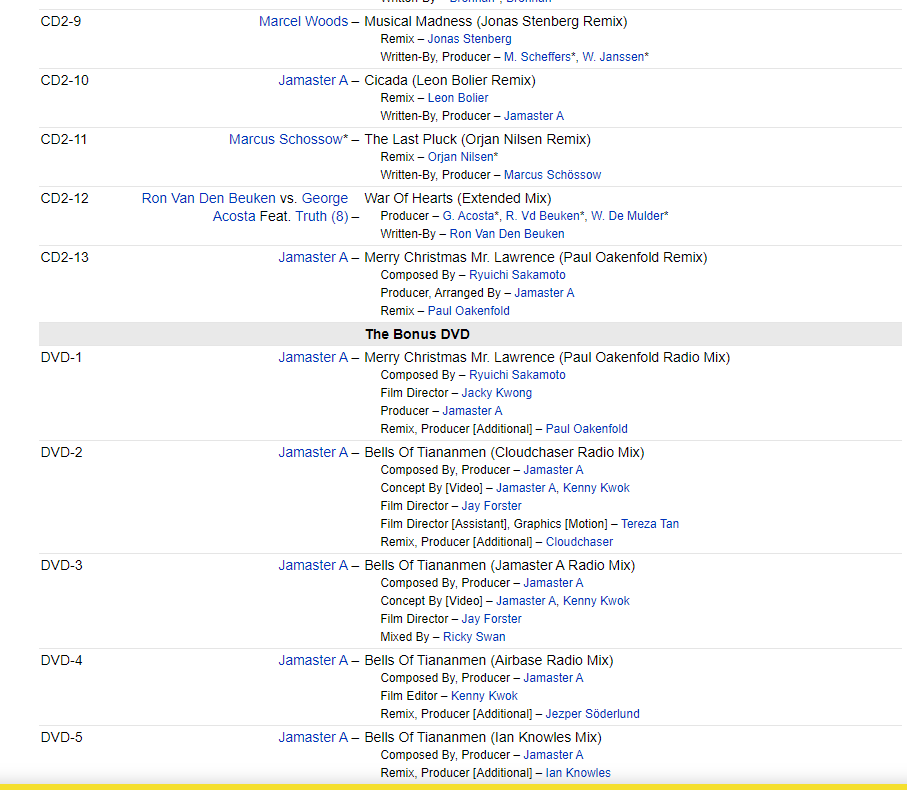Open R. Vd Beuken producer credit link
The image size is (907, 790).
click(545, 216)
